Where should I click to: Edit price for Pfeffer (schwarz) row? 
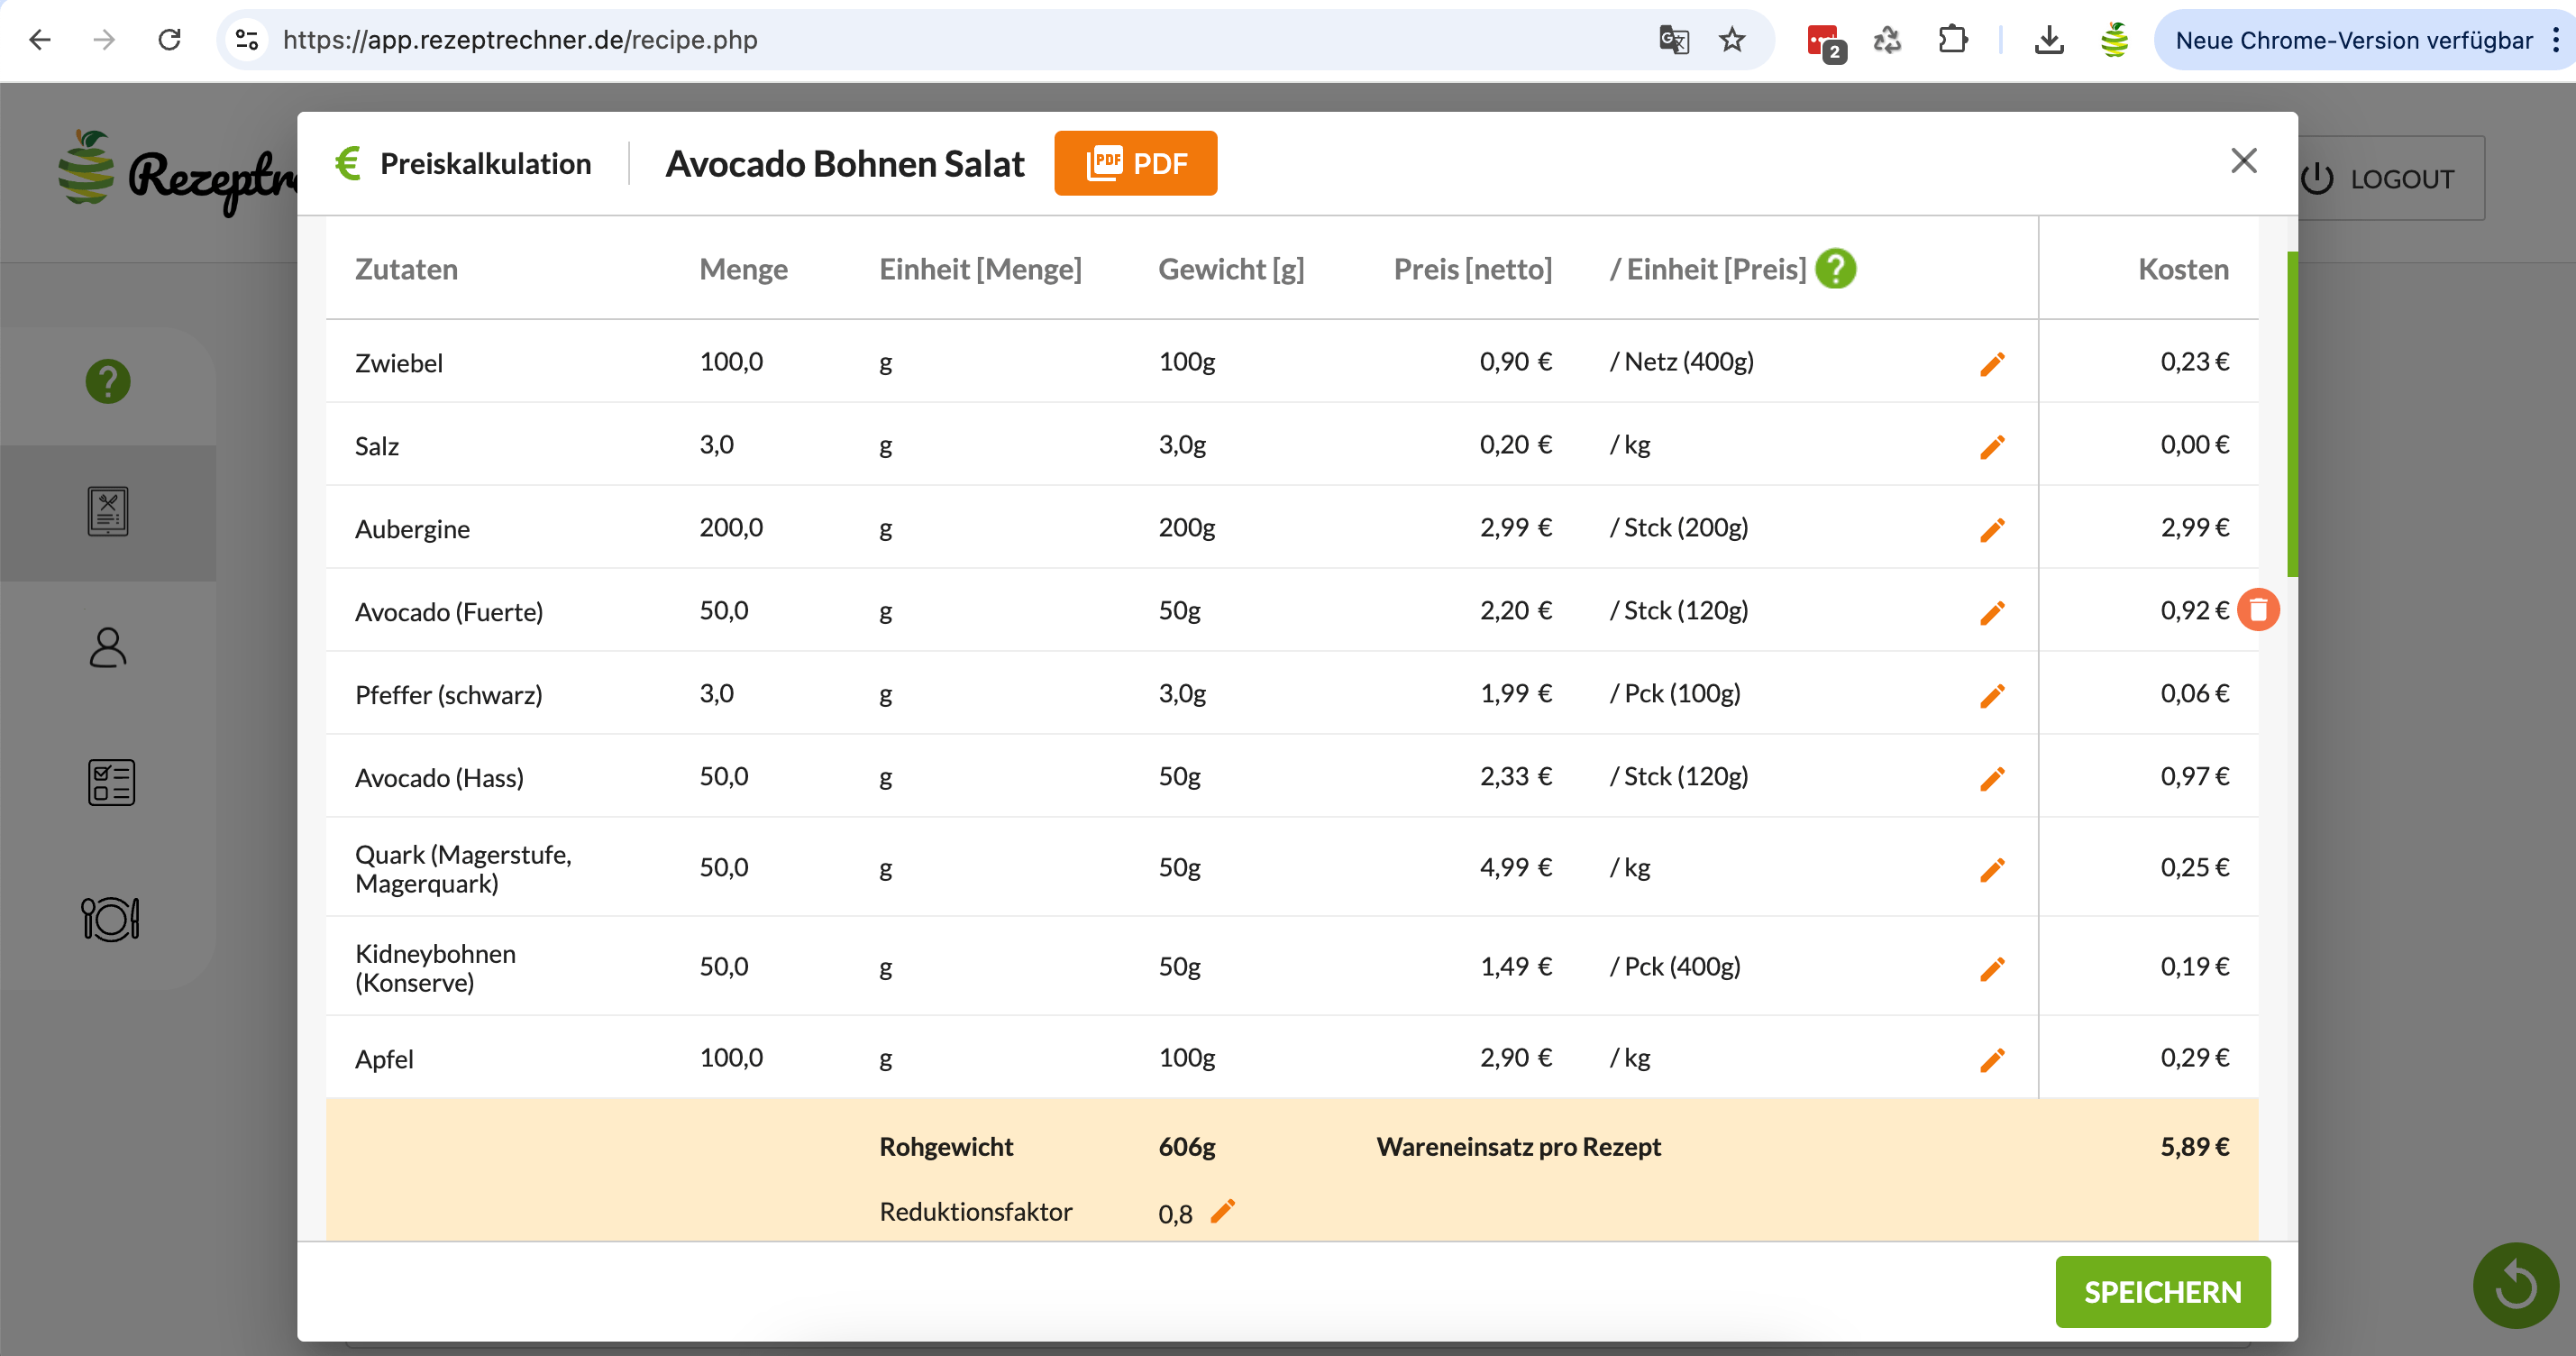(x=1992, y=696)
